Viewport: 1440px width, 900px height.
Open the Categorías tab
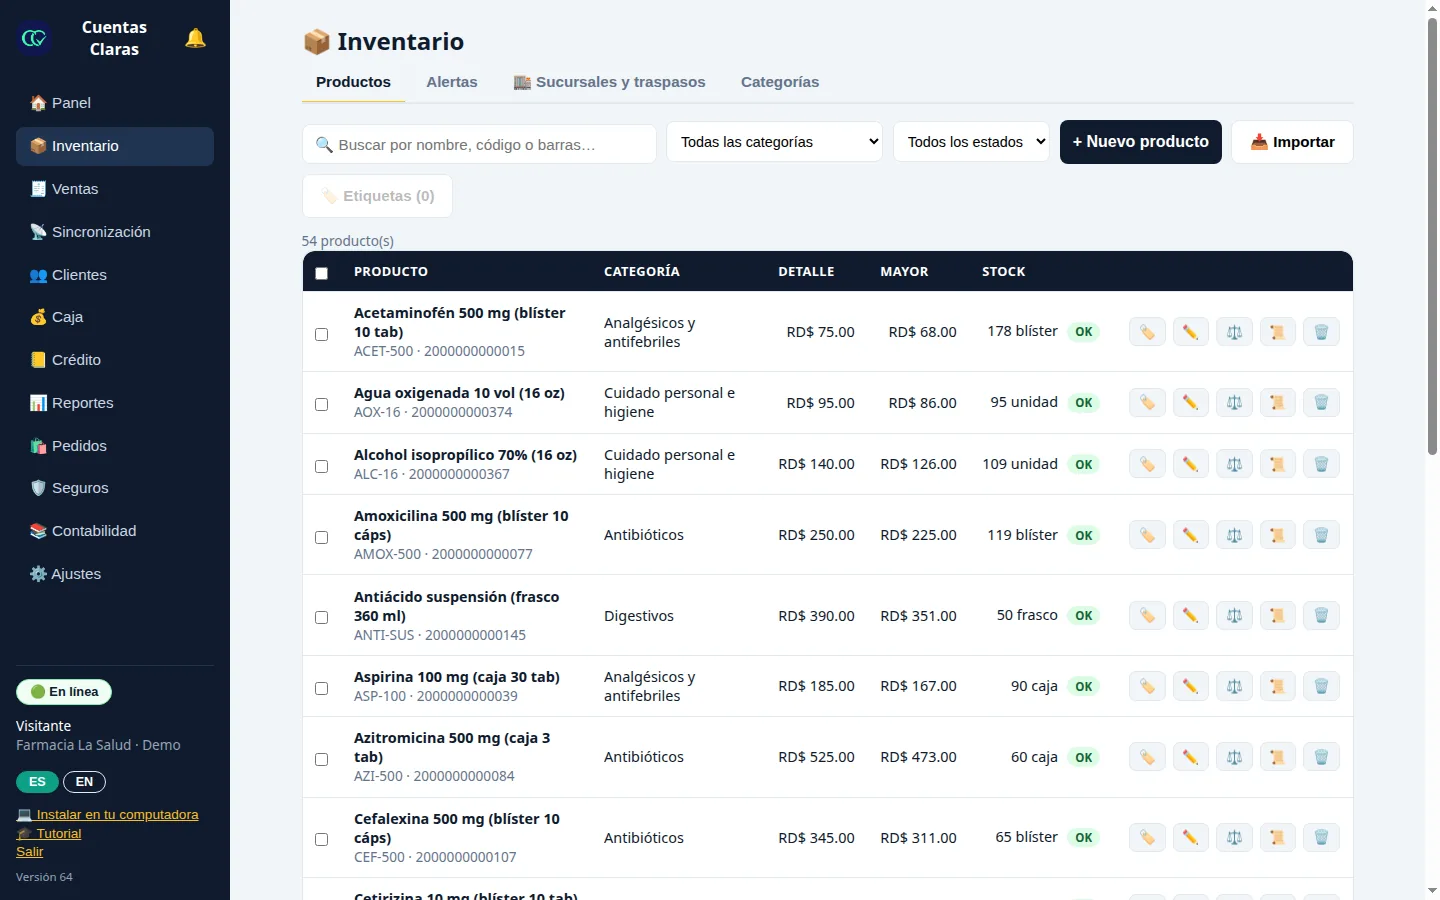pos(780,82)
